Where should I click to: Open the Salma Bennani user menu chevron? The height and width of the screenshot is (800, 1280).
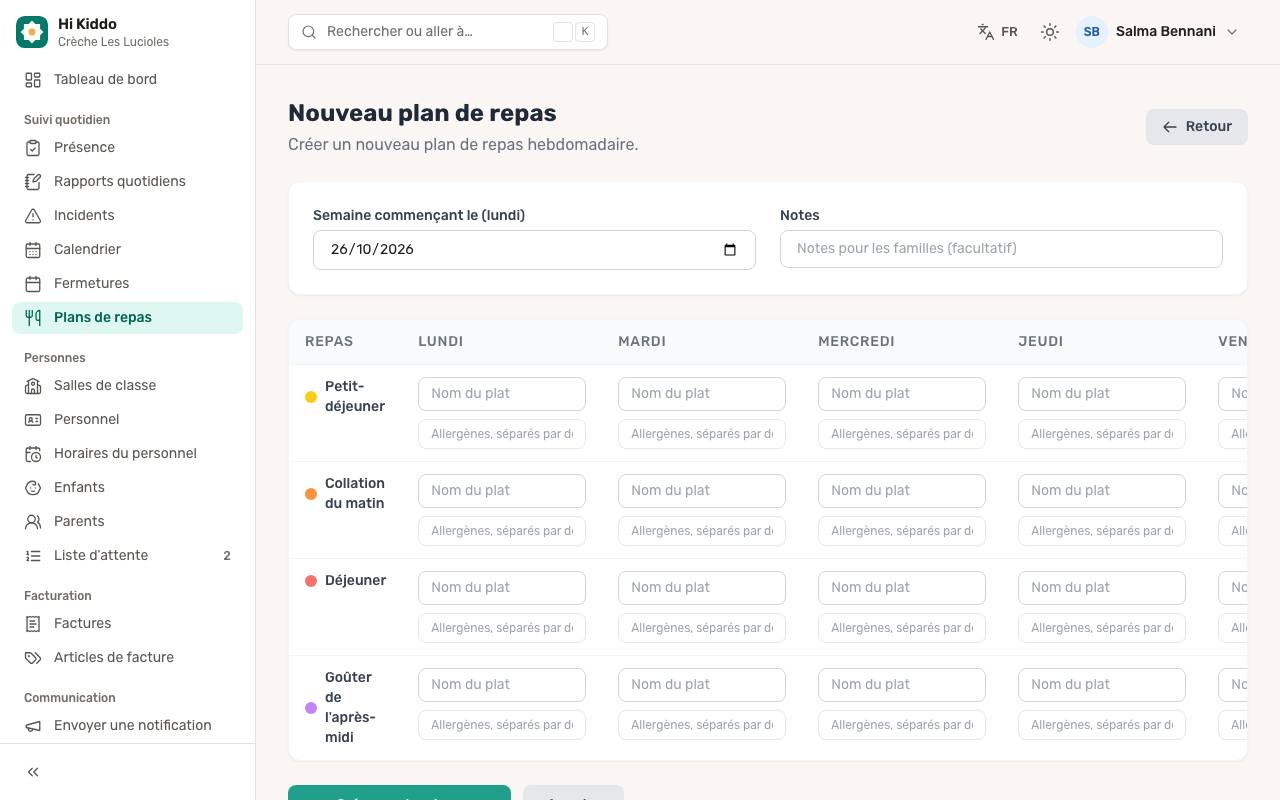click(1232, 32)
